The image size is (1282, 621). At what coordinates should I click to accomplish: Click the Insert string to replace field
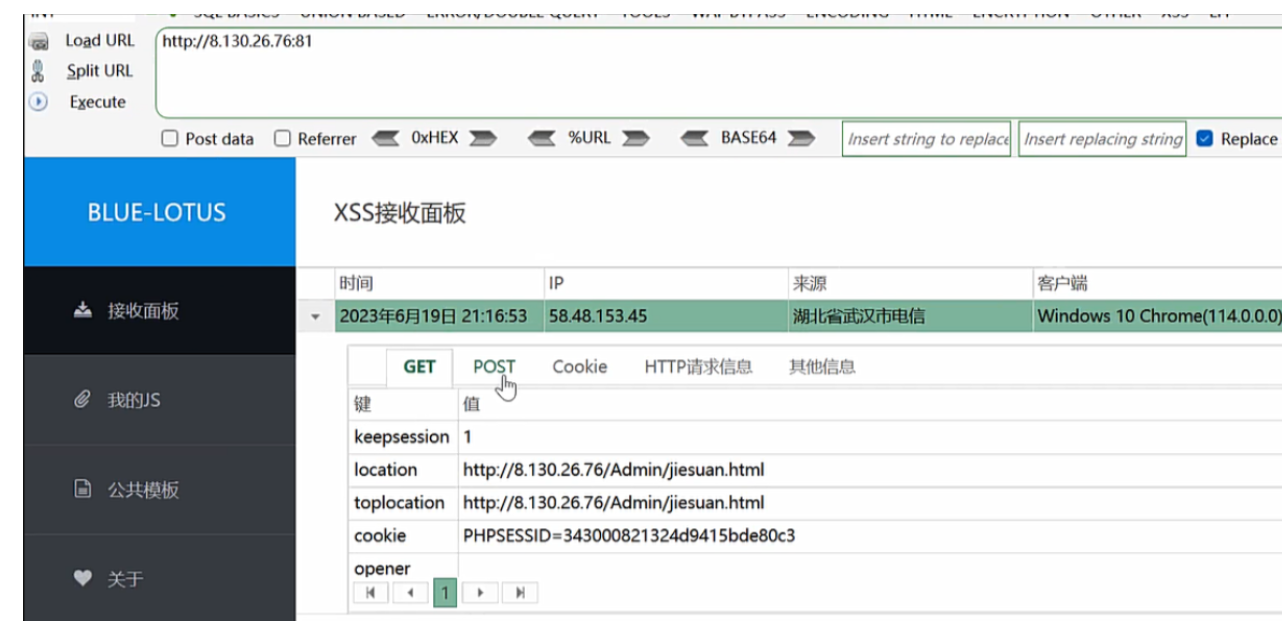point(927,139)
